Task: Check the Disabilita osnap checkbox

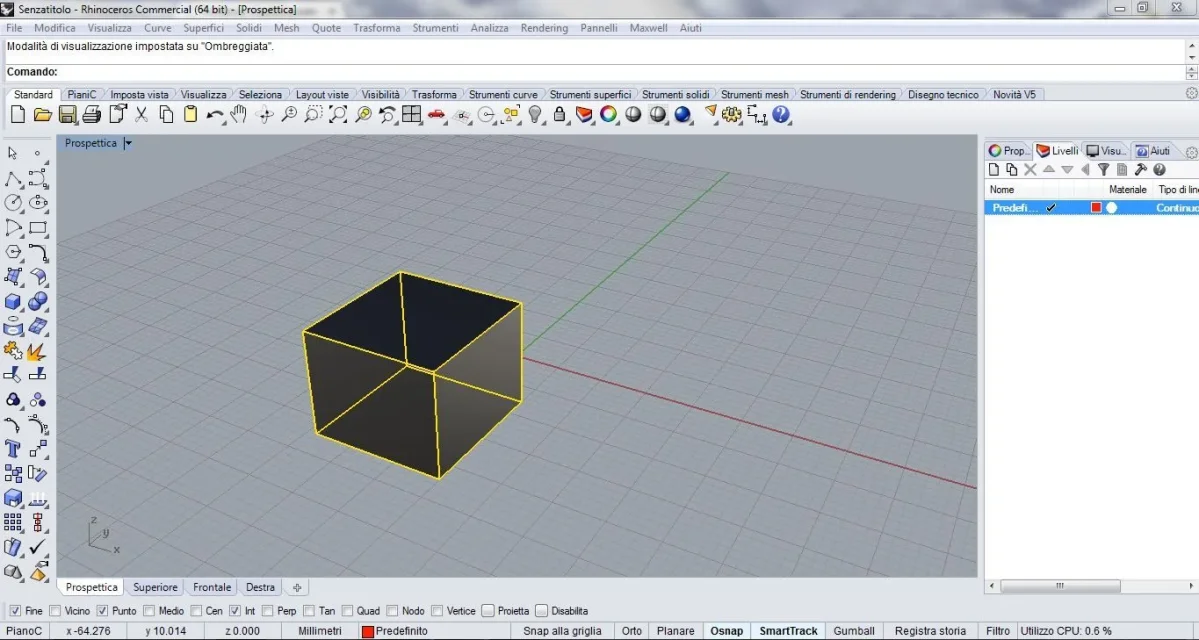Action: click(x=541, y=611)
